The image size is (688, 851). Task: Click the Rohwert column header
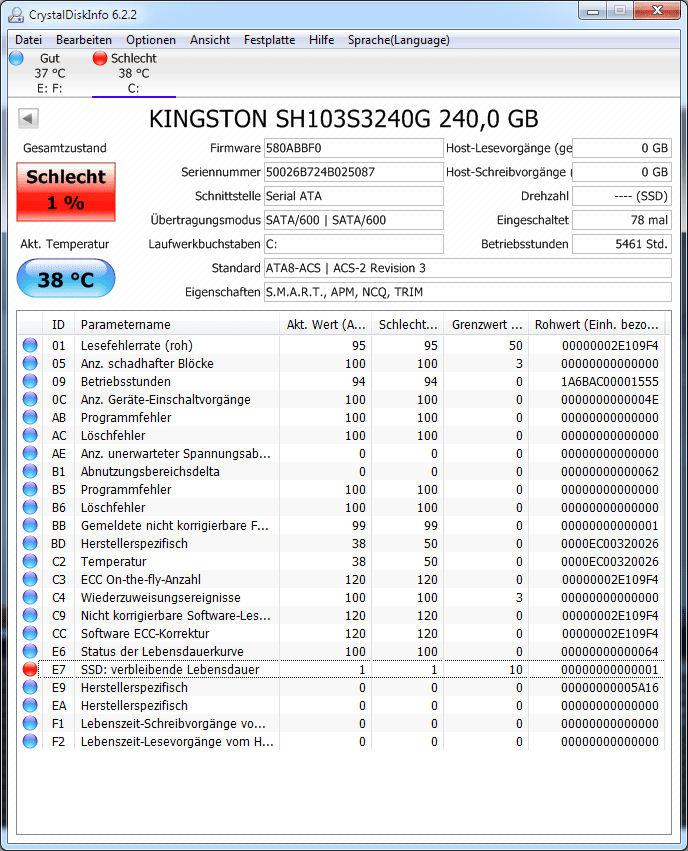(597, 325)
